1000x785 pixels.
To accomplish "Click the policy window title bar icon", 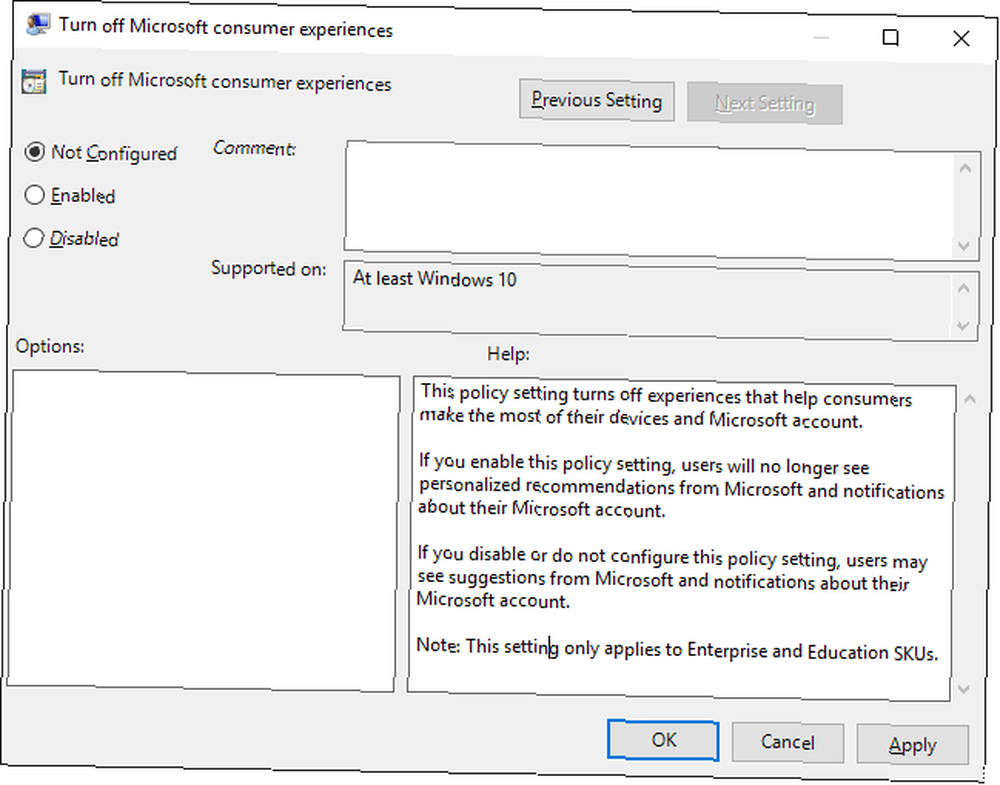I will [x=38, y=24].
